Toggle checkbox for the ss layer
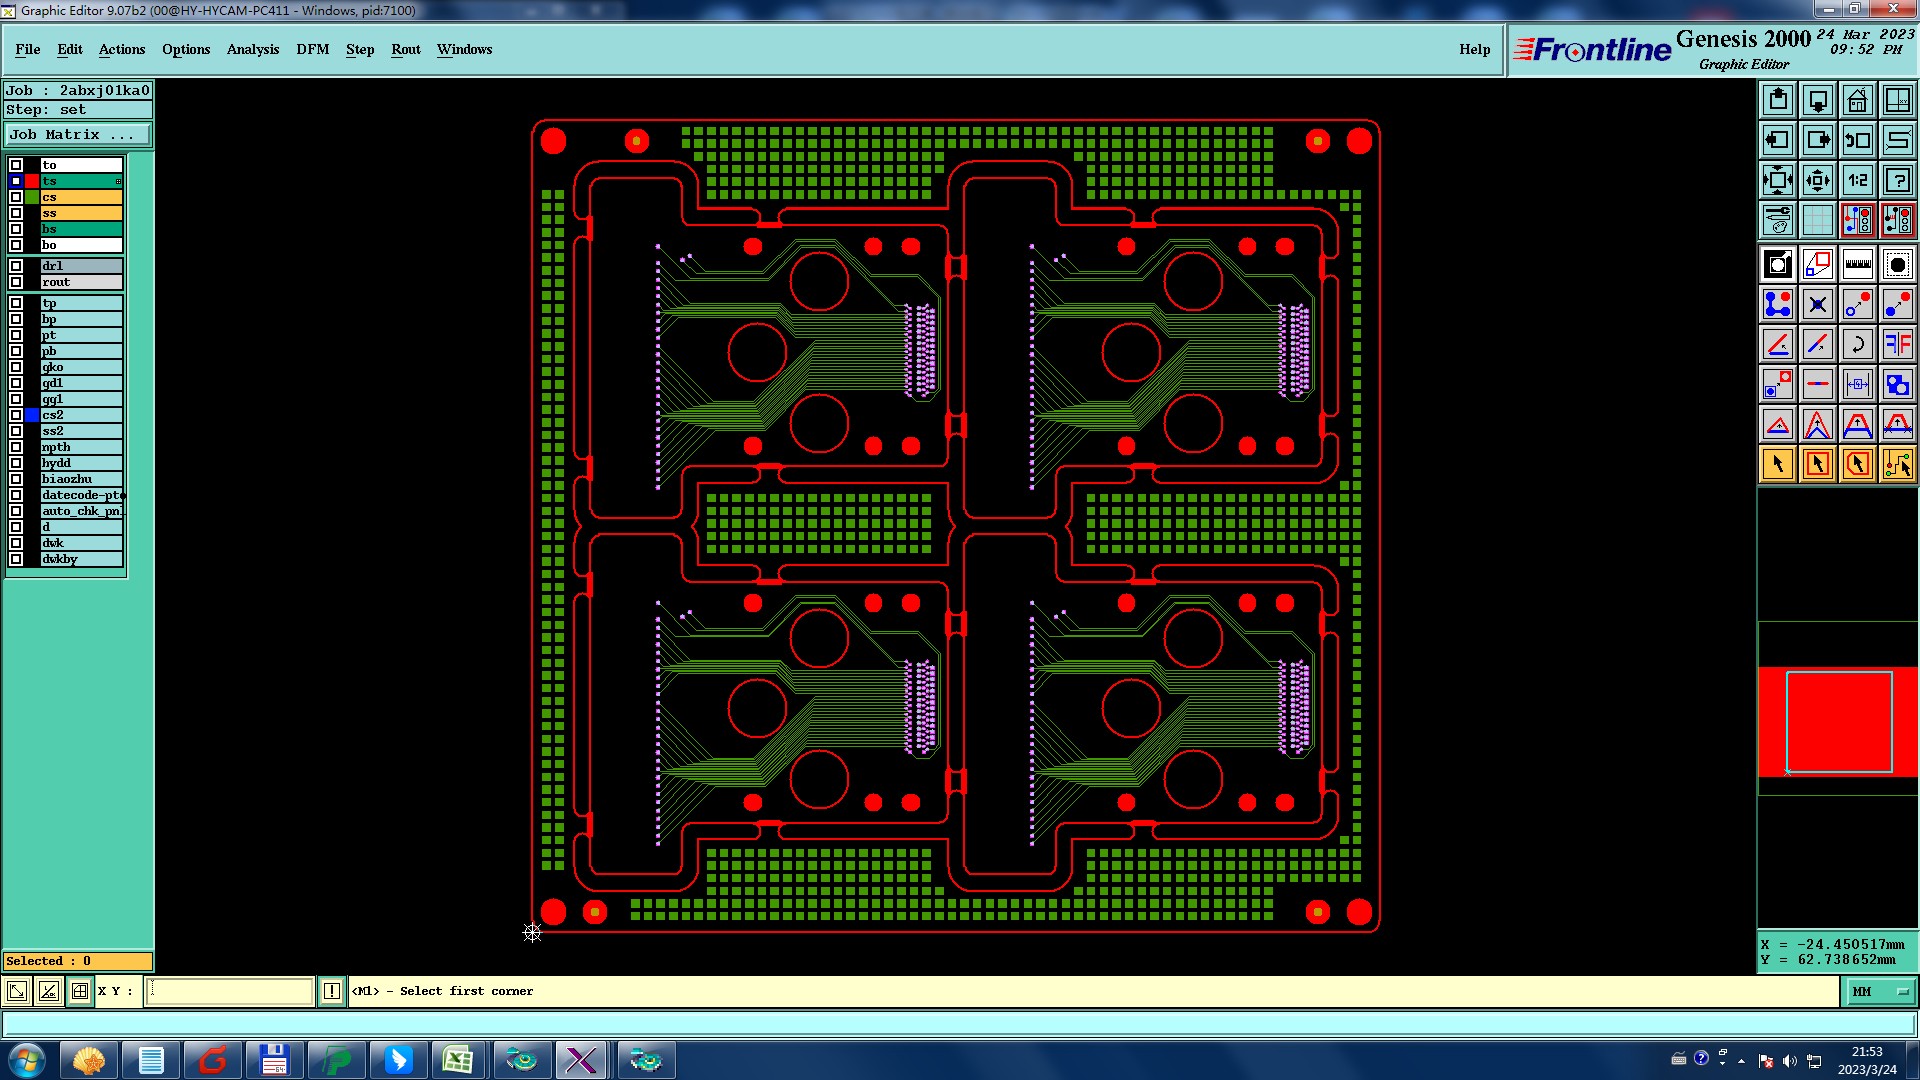 pyautogui.click(x=16, y=213)
